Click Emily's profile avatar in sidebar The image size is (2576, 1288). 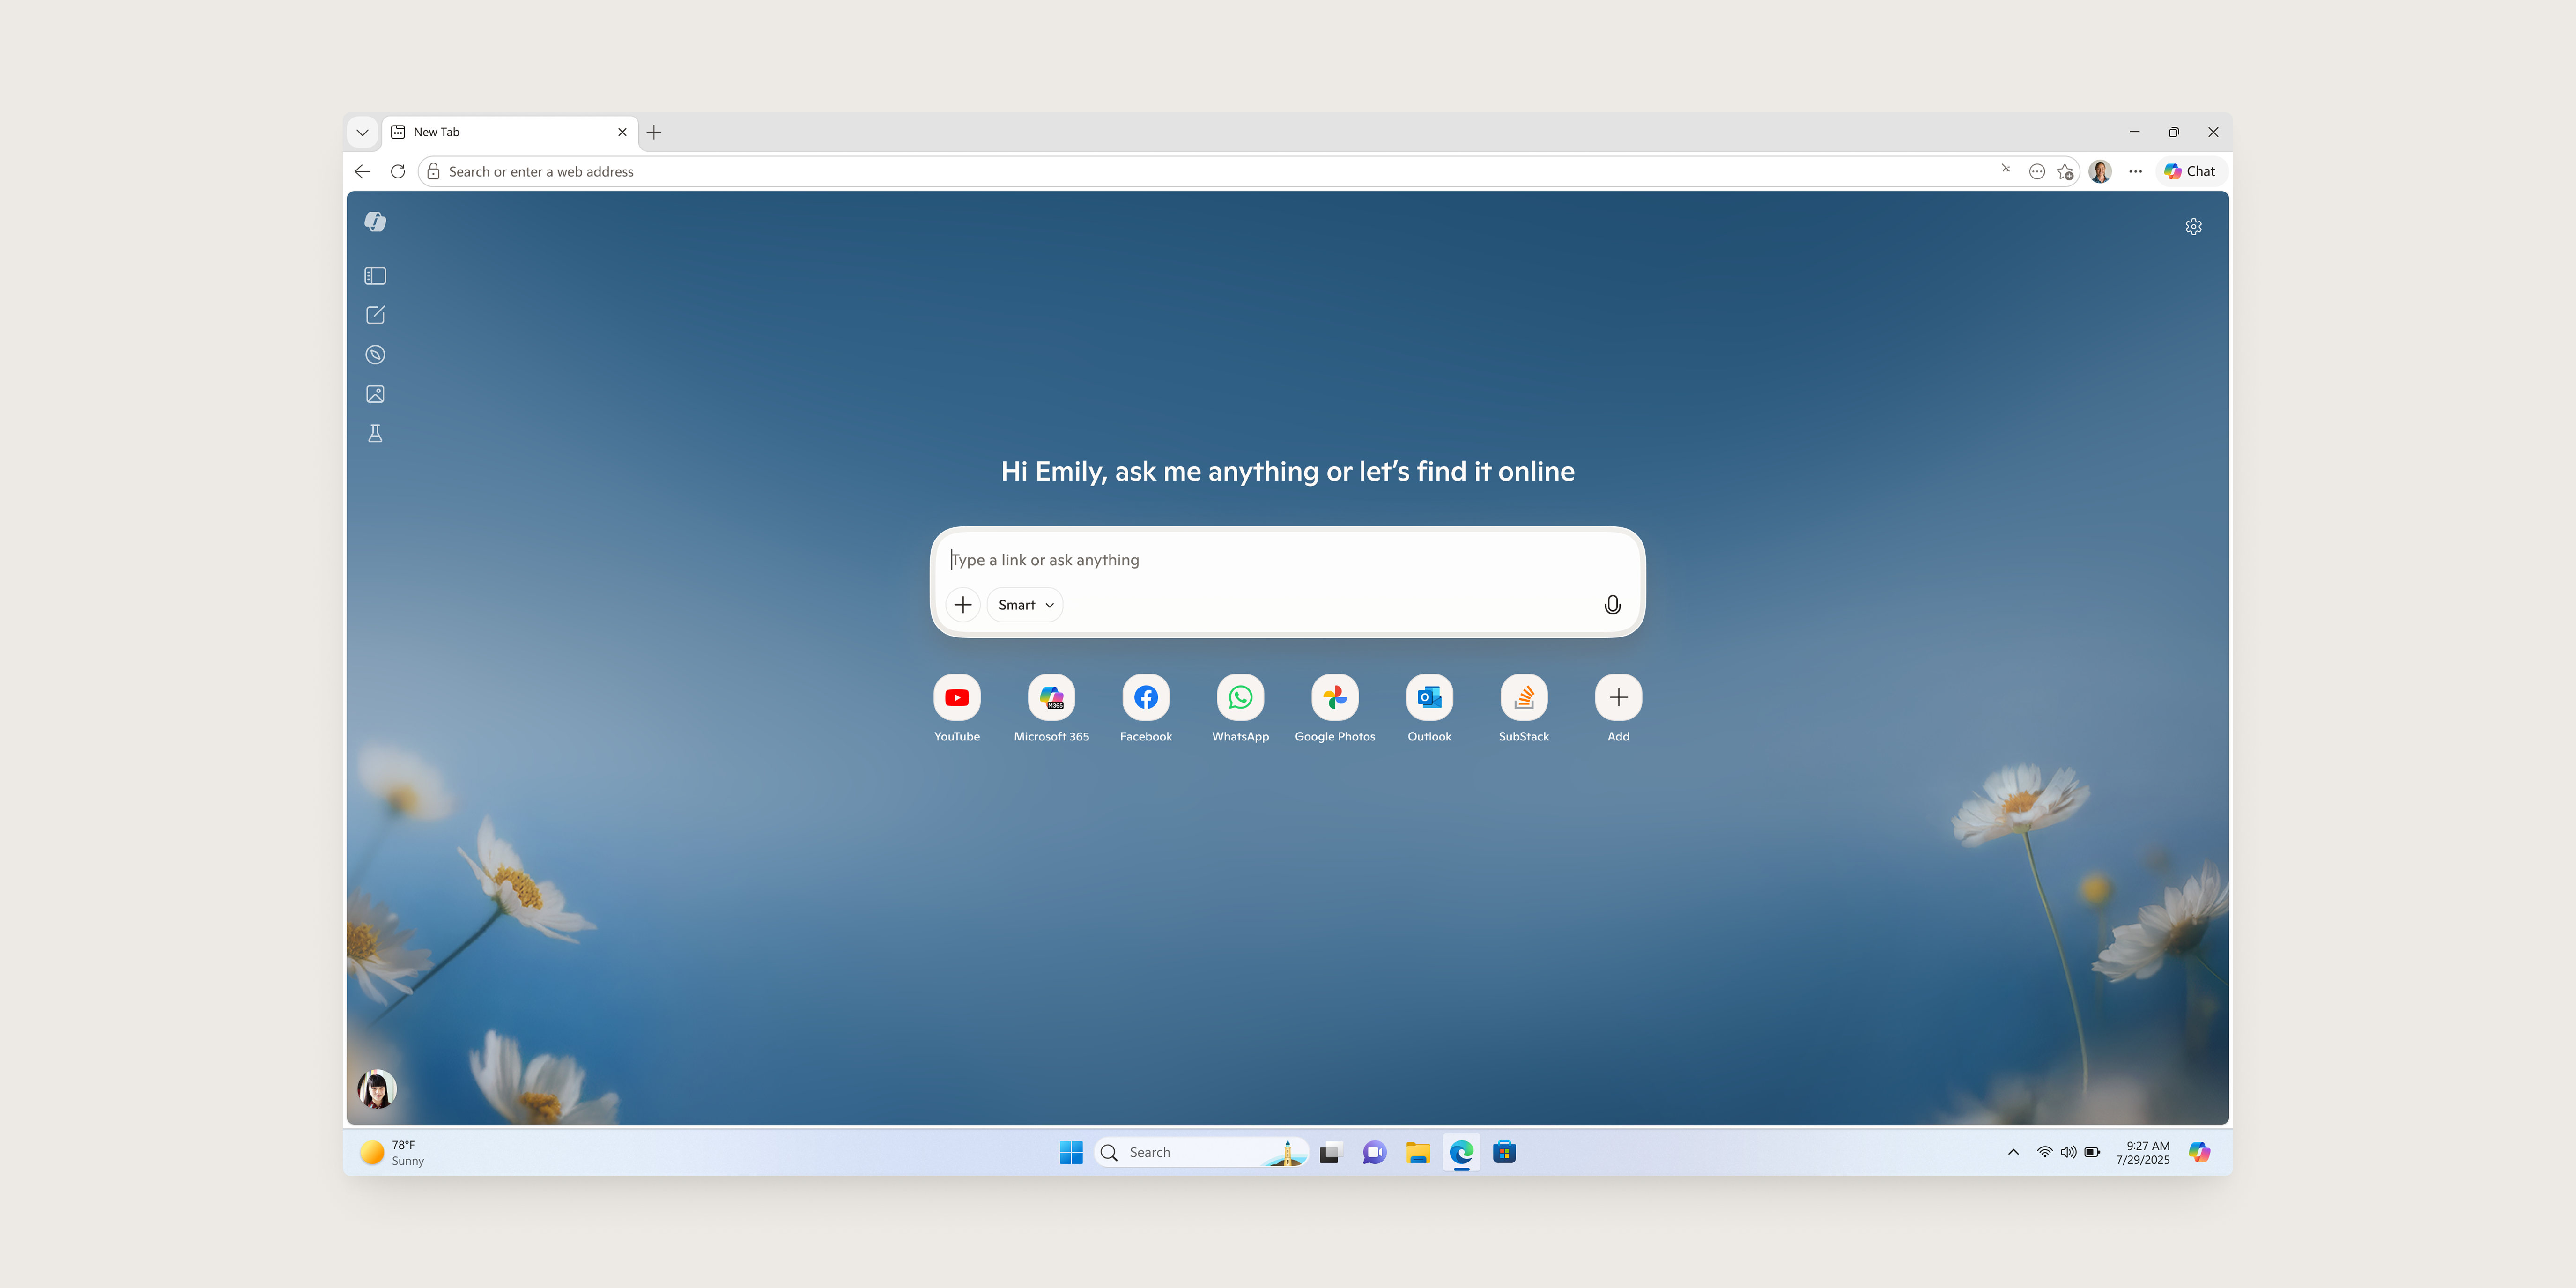click(377, 1089)
